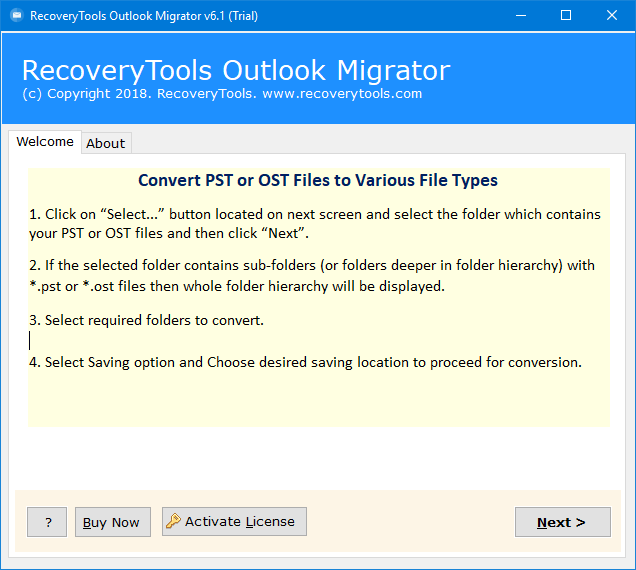636x570 pixels.
Task: Close the Outlook Migrator window
Action: [x=612, y=16]
